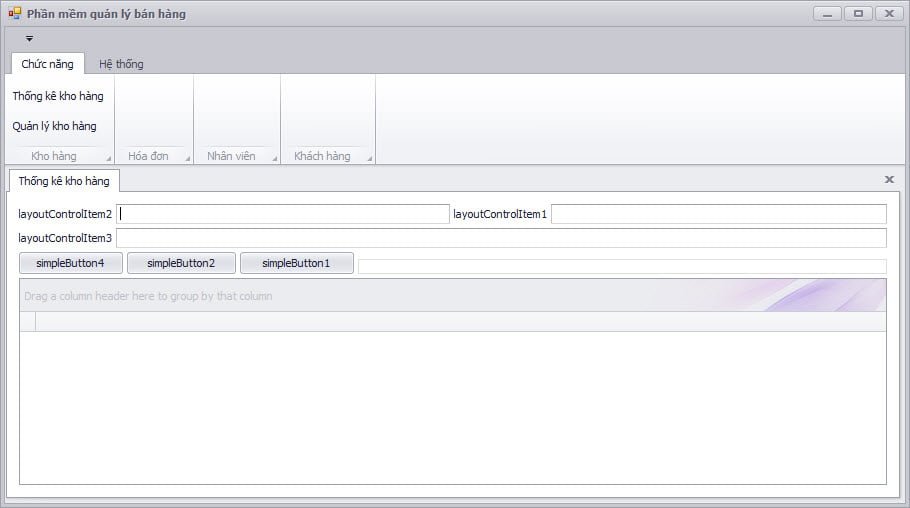Focus the layoutControlItem2 text field
This screenshot has width=910, height=508.
283,214
